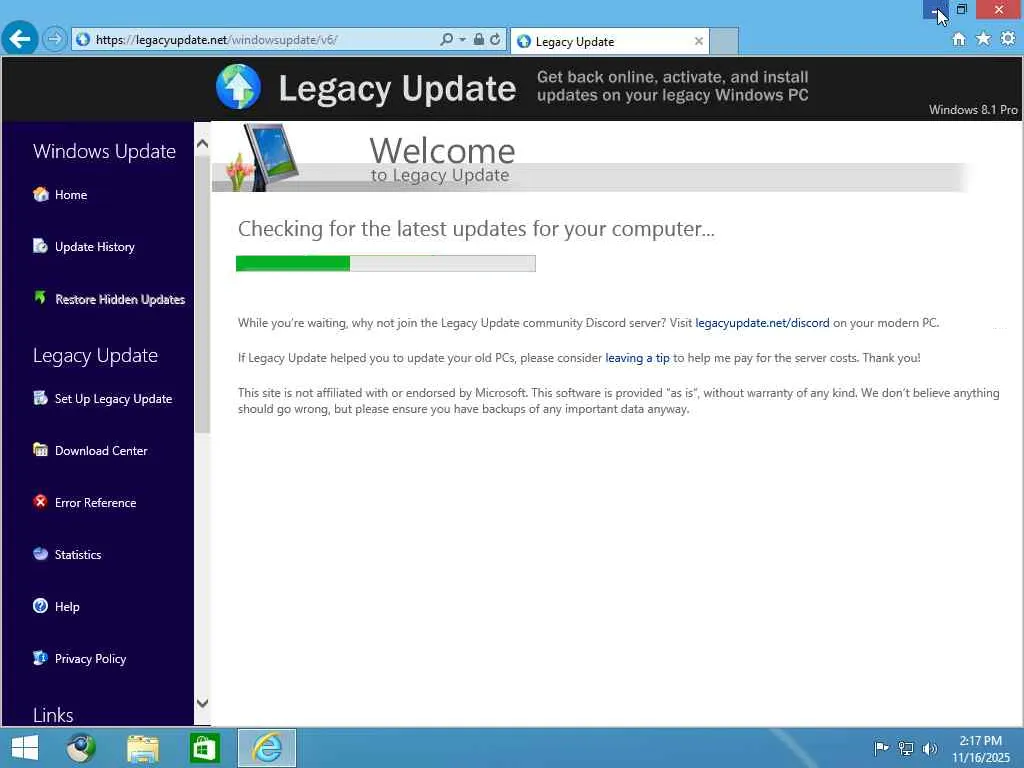This screenshot has height=768, width=1024.
Task: Open Set Up Legacy Update link
Action: 114,399
